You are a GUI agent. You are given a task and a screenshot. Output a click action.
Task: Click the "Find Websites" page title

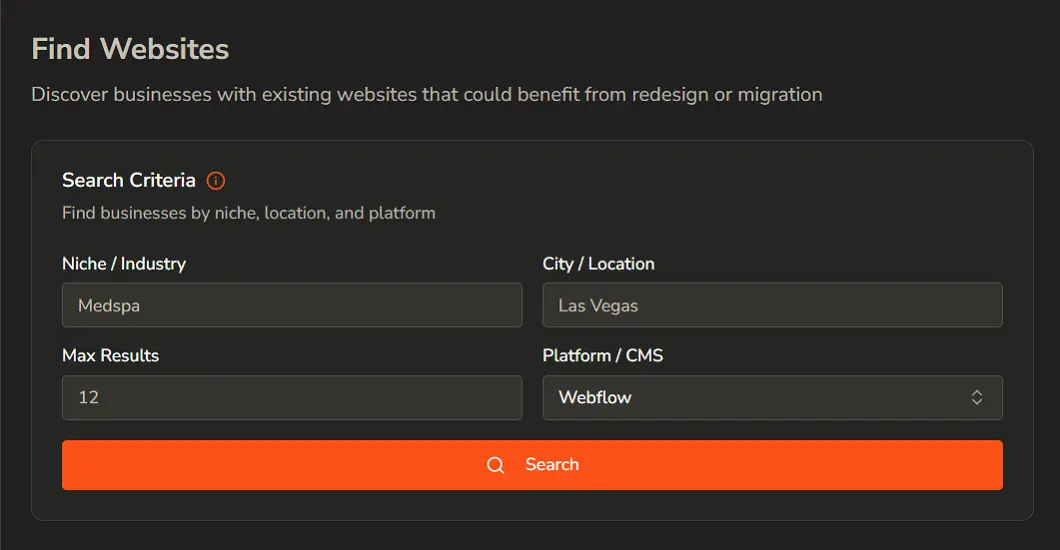[x=130, y=49]
